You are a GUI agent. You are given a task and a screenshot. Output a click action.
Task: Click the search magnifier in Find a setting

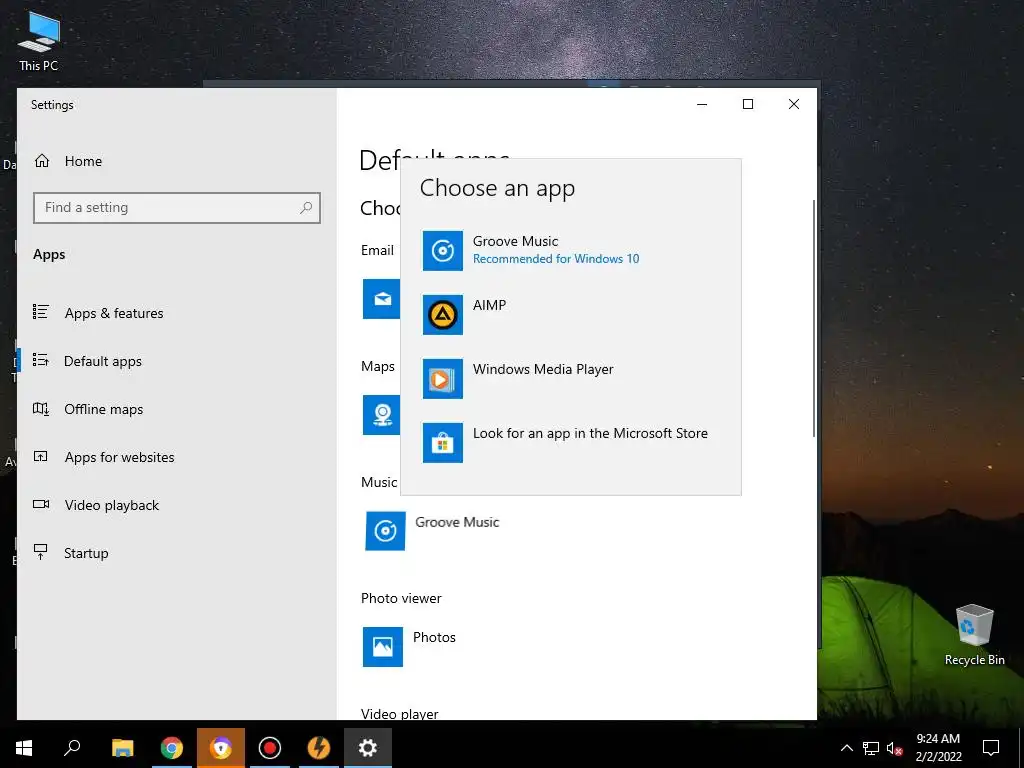coord(306,208)
